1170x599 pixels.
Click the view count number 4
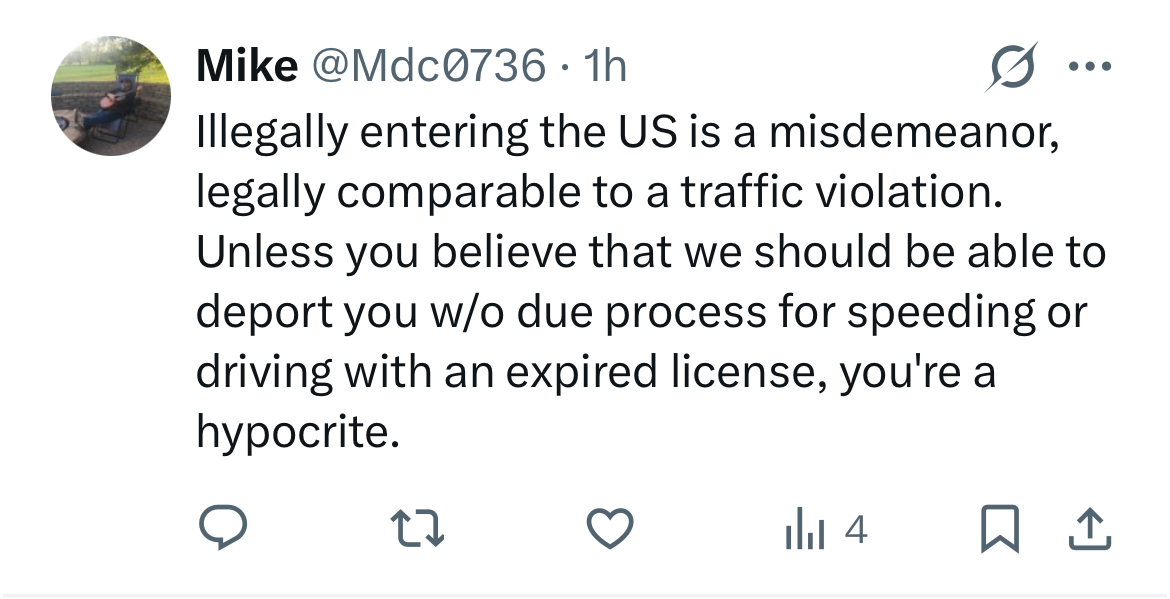pyautogui.click(x=856, y=530)
